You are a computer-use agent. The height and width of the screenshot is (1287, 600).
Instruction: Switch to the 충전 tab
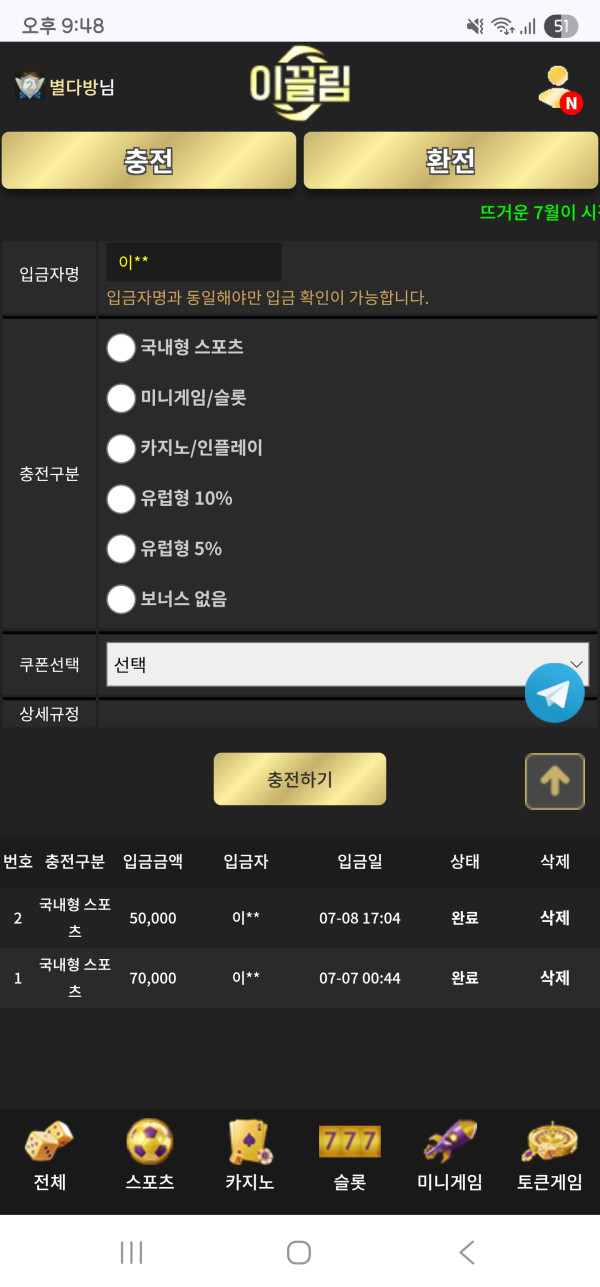[149, 161]
